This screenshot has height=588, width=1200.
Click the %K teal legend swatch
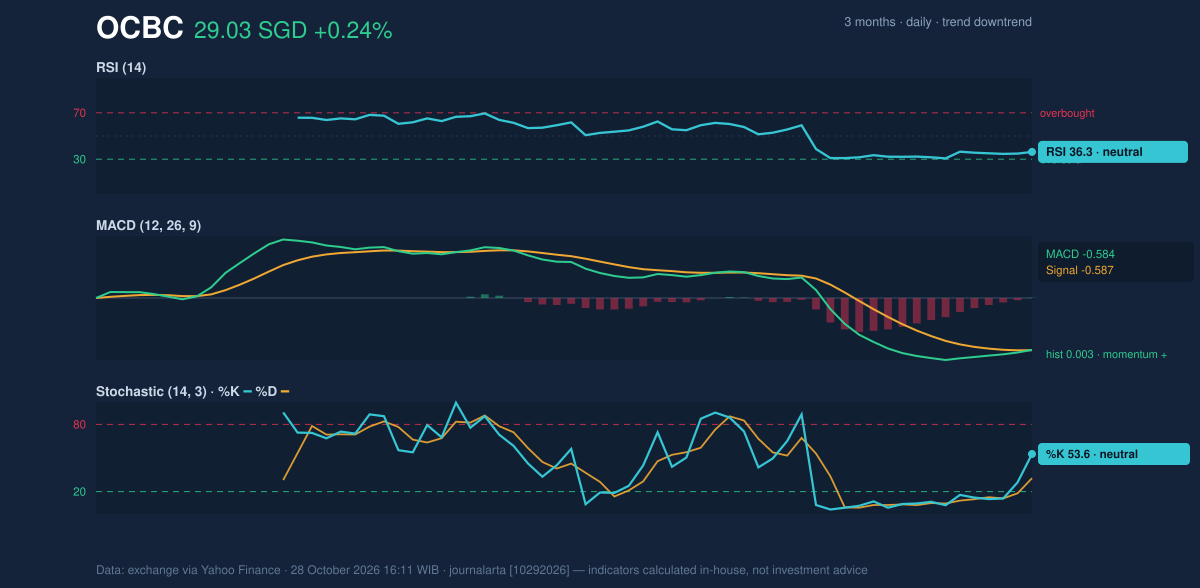click(x=248, y=392)
